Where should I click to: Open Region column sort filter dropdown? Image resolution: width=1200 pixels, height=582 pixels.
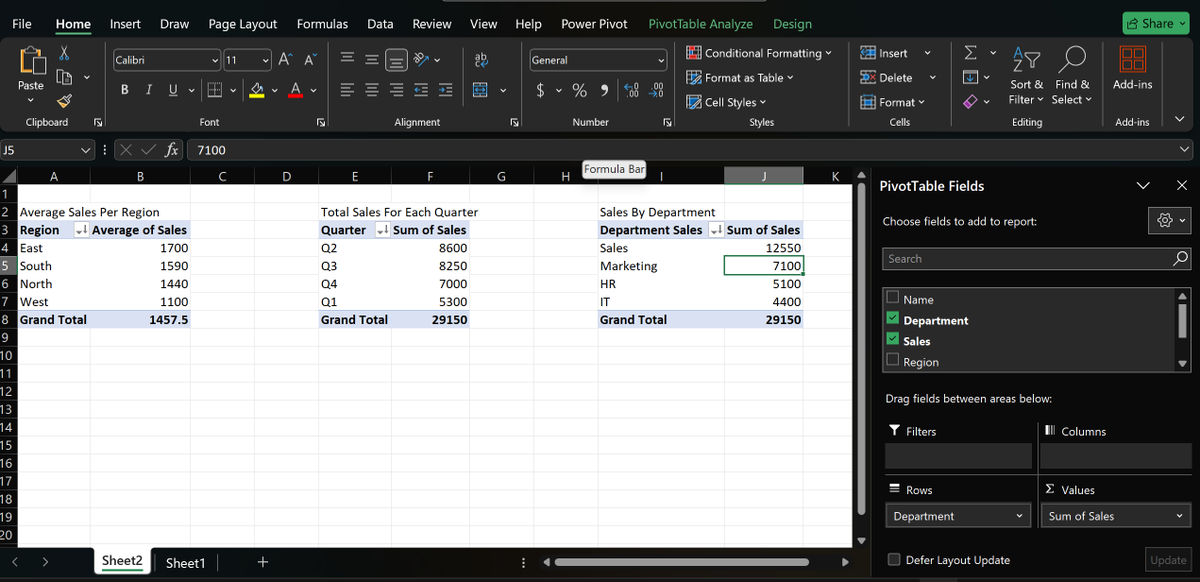click(x=80, y=230)
